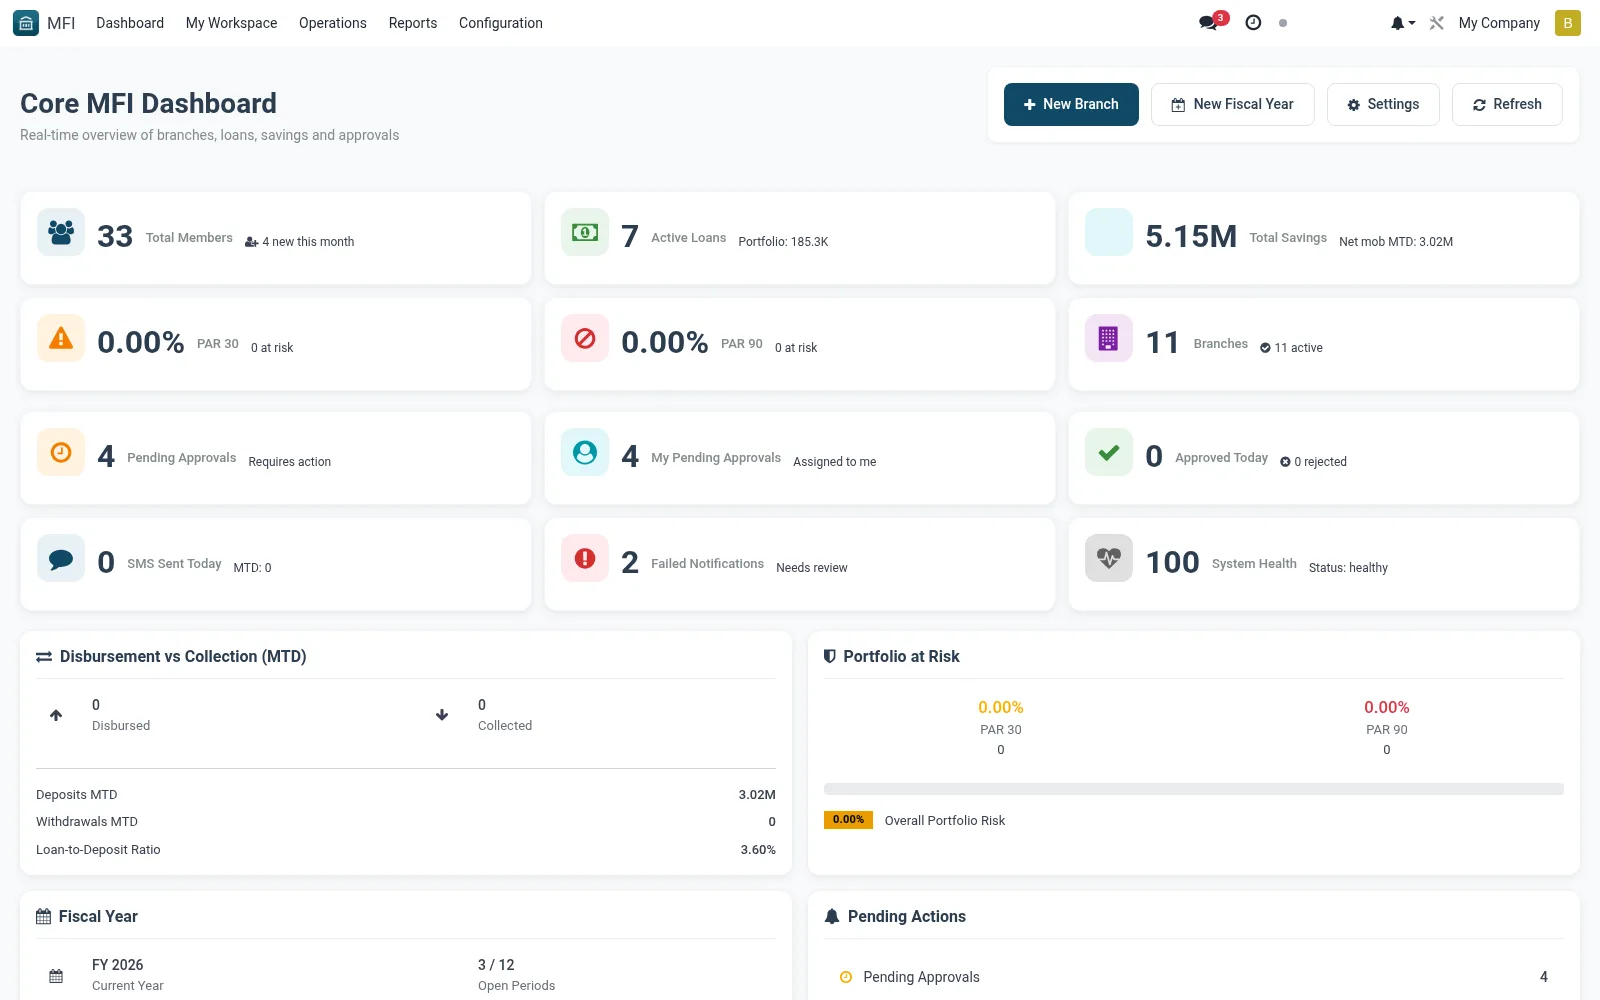1600x1000 pixels.
Task: Open the Configuration menu
Action: pos(501,23)
